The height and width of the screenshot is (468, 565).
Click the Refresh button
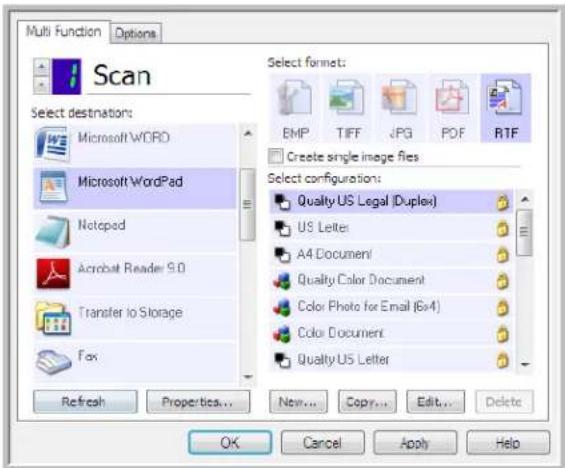coord(85,402)
